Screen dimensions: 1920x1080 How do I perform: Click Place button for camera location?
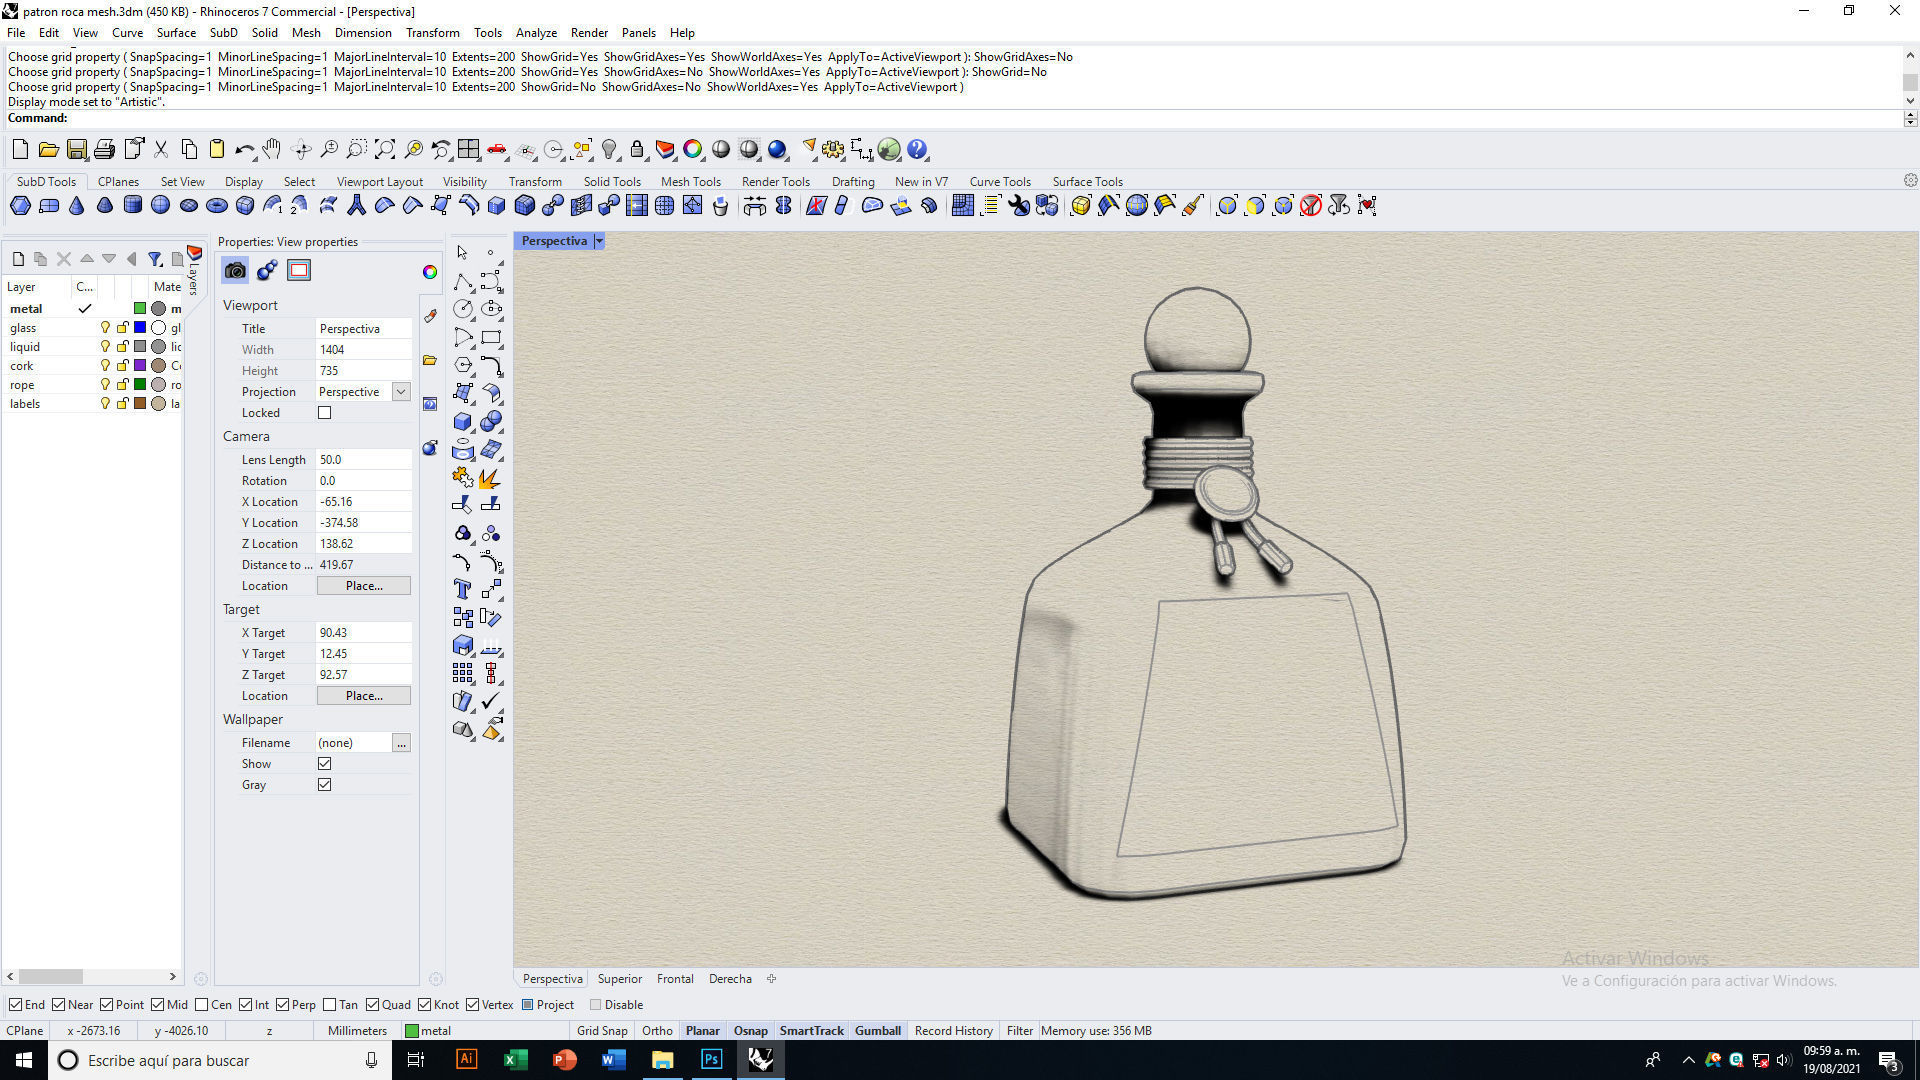[x=364, y=586]
